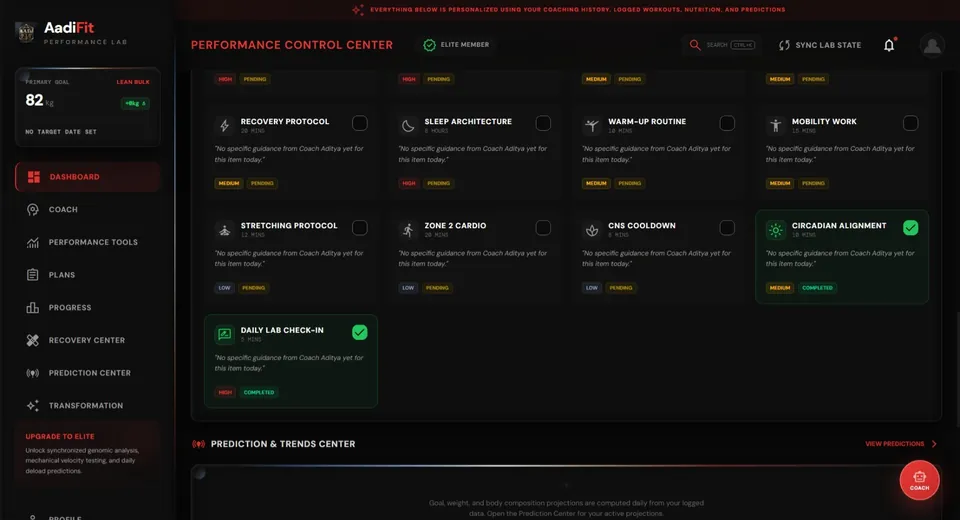Click the search field
This screenshot has width=960, height=520.
(722, 45)
